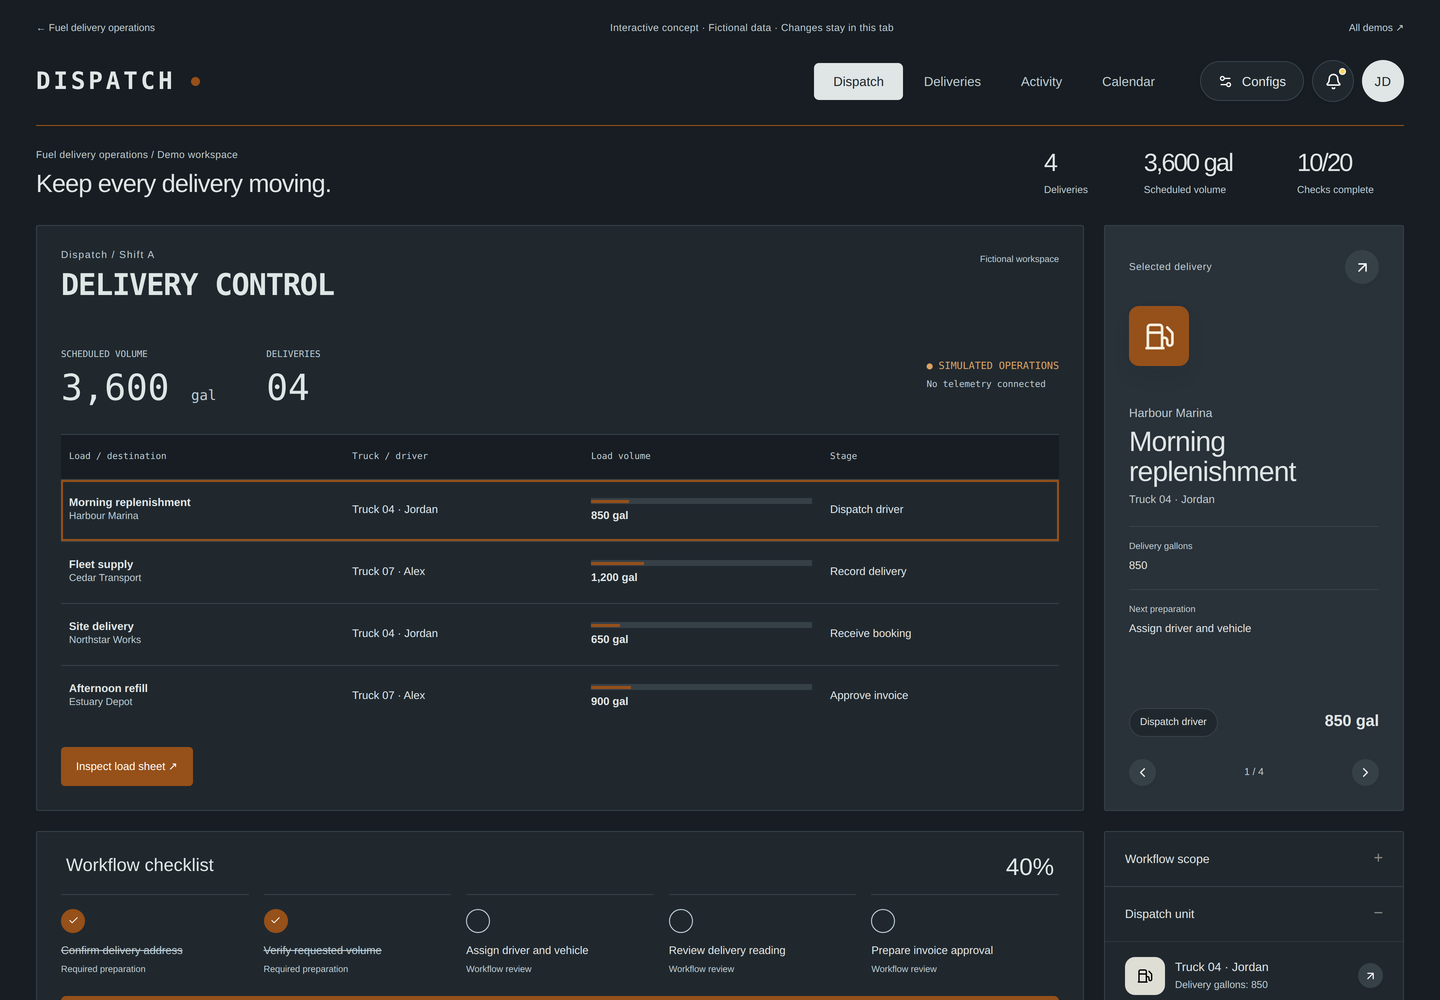Select Afternoon refill Estuary Depot row

[x=560, y=696]
